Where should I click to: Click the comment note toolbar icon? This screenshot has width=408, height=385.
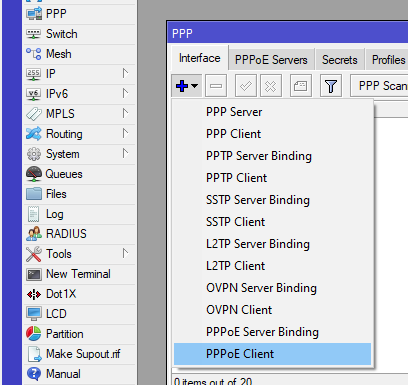coord(301,86)
